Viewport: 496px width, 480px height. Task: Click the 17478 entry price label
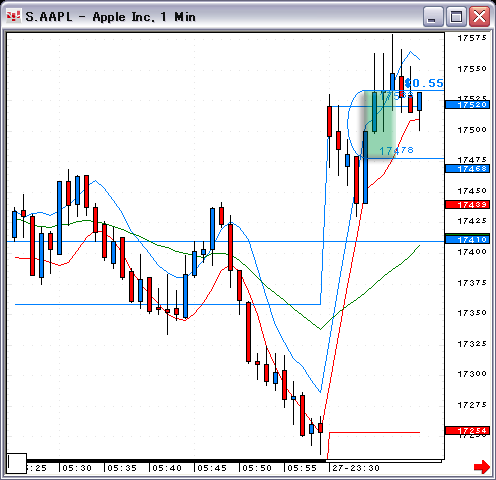point(396,150)
